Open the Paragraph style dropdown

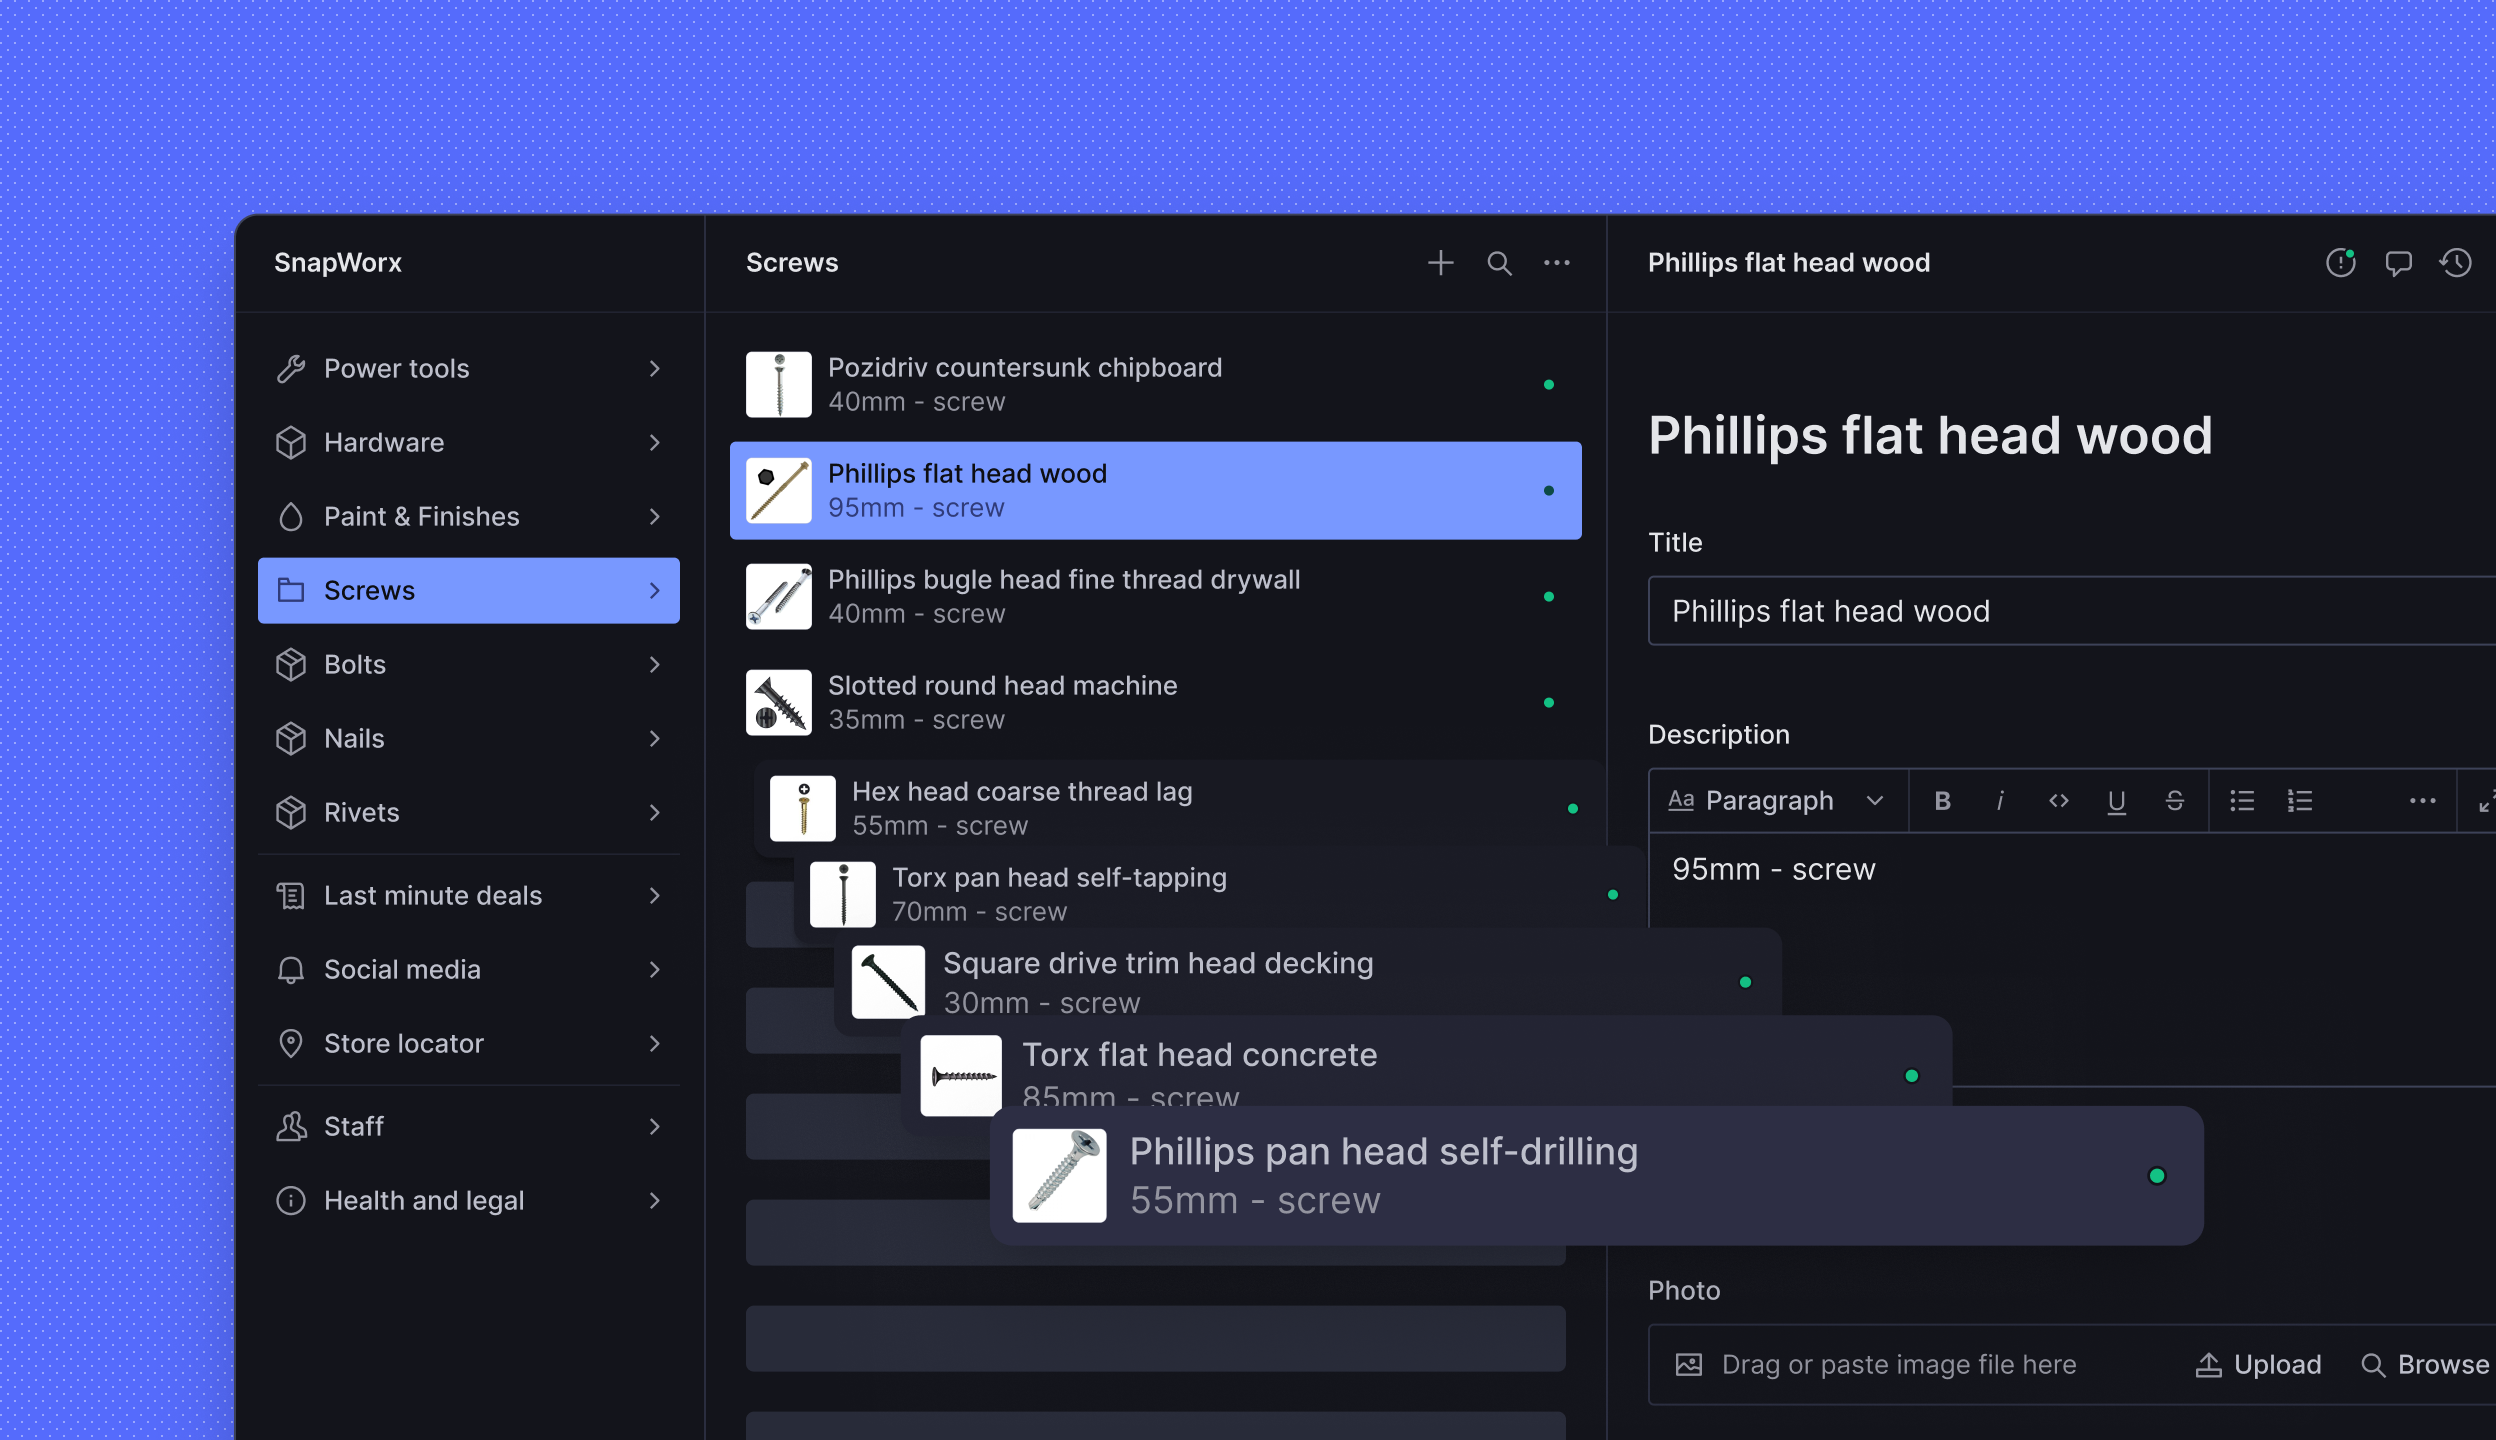pos(1776,801)
